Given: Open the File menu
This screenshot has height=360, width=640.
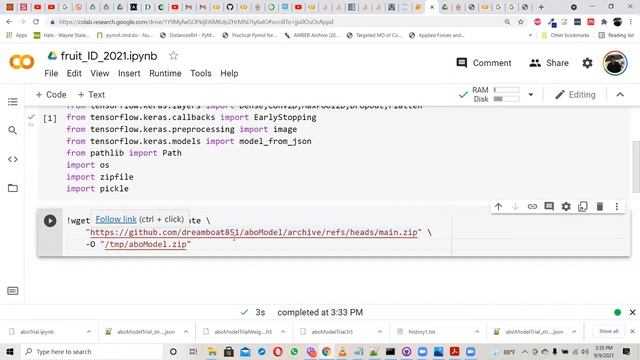Looking at the screenshot, I should coord(51,73).
